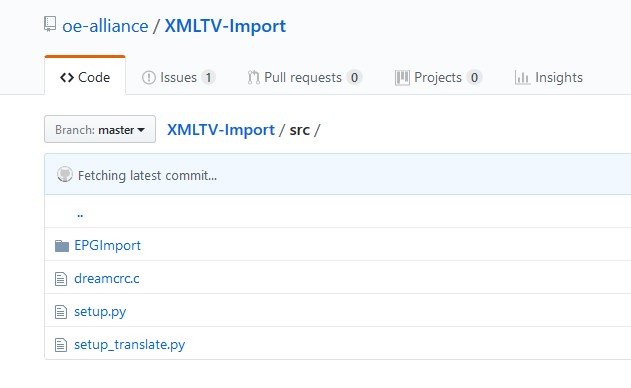
Task: Click the repository book icon
Action: [x=50, y=24]
